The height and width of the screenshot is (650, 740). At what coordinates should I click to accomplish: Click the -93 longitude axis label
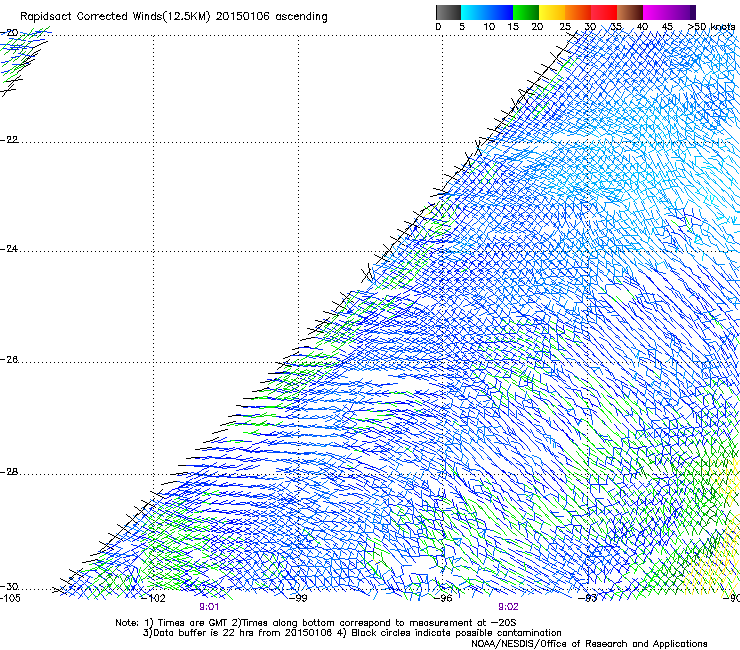[588, 599]
